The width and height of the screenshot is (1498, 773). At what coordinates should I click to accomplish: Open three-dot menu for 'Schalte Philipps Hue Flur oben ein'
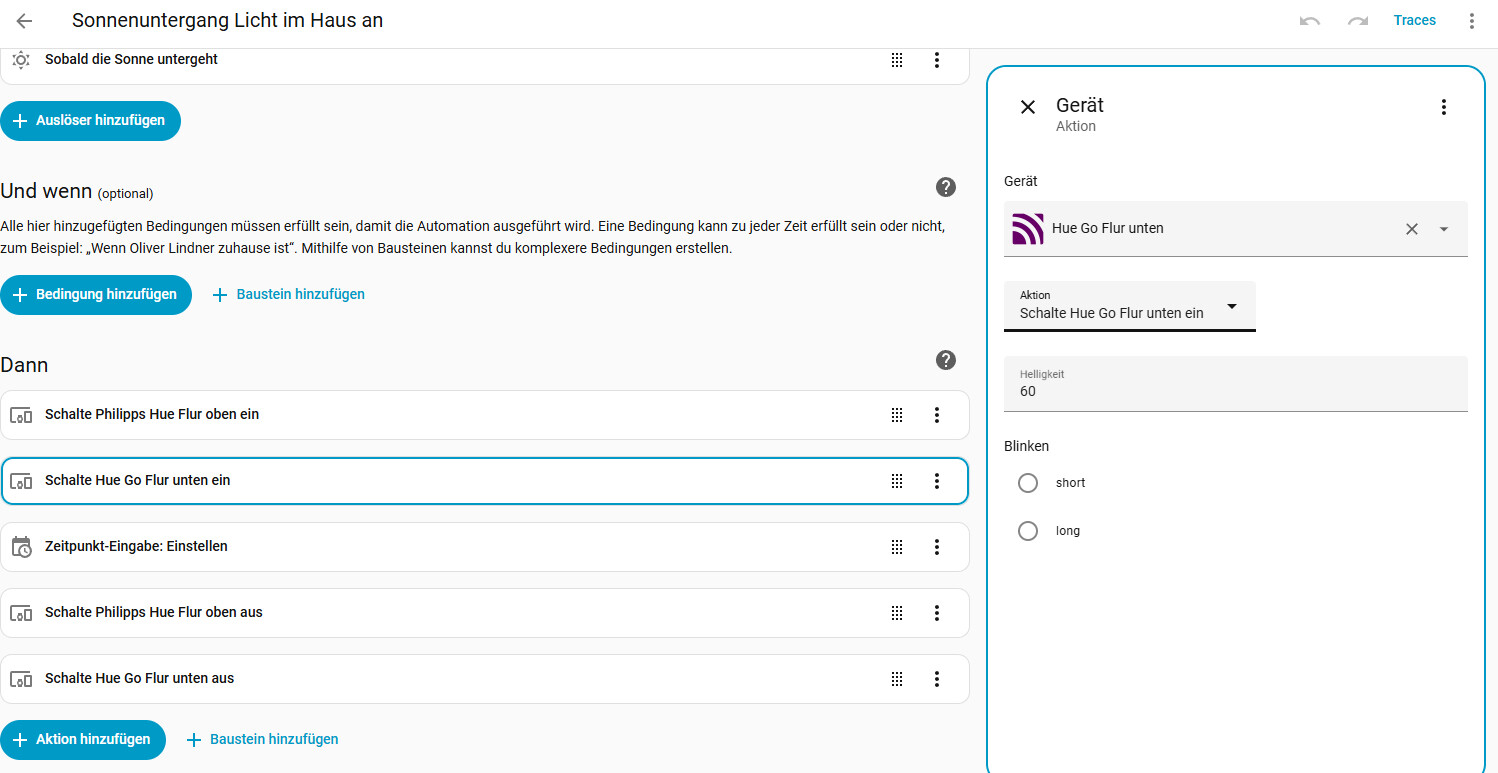(937, 415)
